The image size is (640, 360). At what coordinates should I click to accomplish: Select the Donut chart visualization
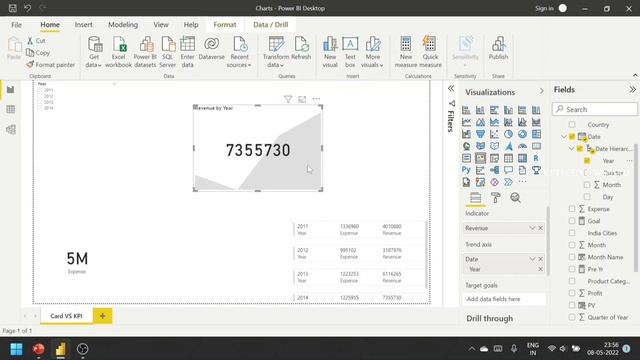coord(522,134)
